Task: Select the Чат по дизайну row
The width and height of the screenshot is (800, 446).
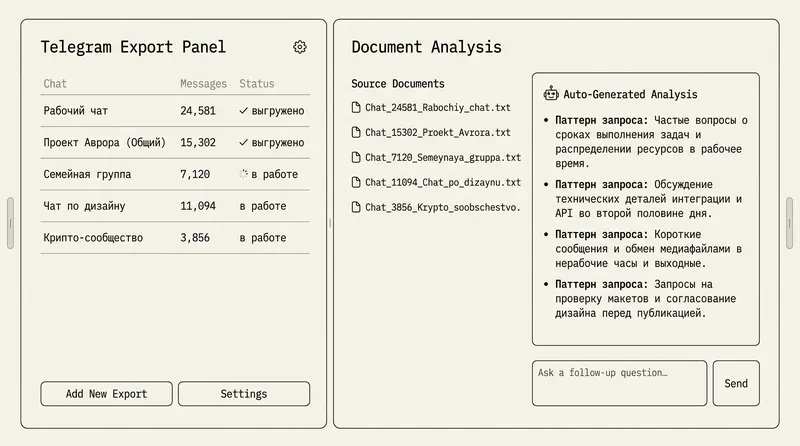Action: pos(175,206)
